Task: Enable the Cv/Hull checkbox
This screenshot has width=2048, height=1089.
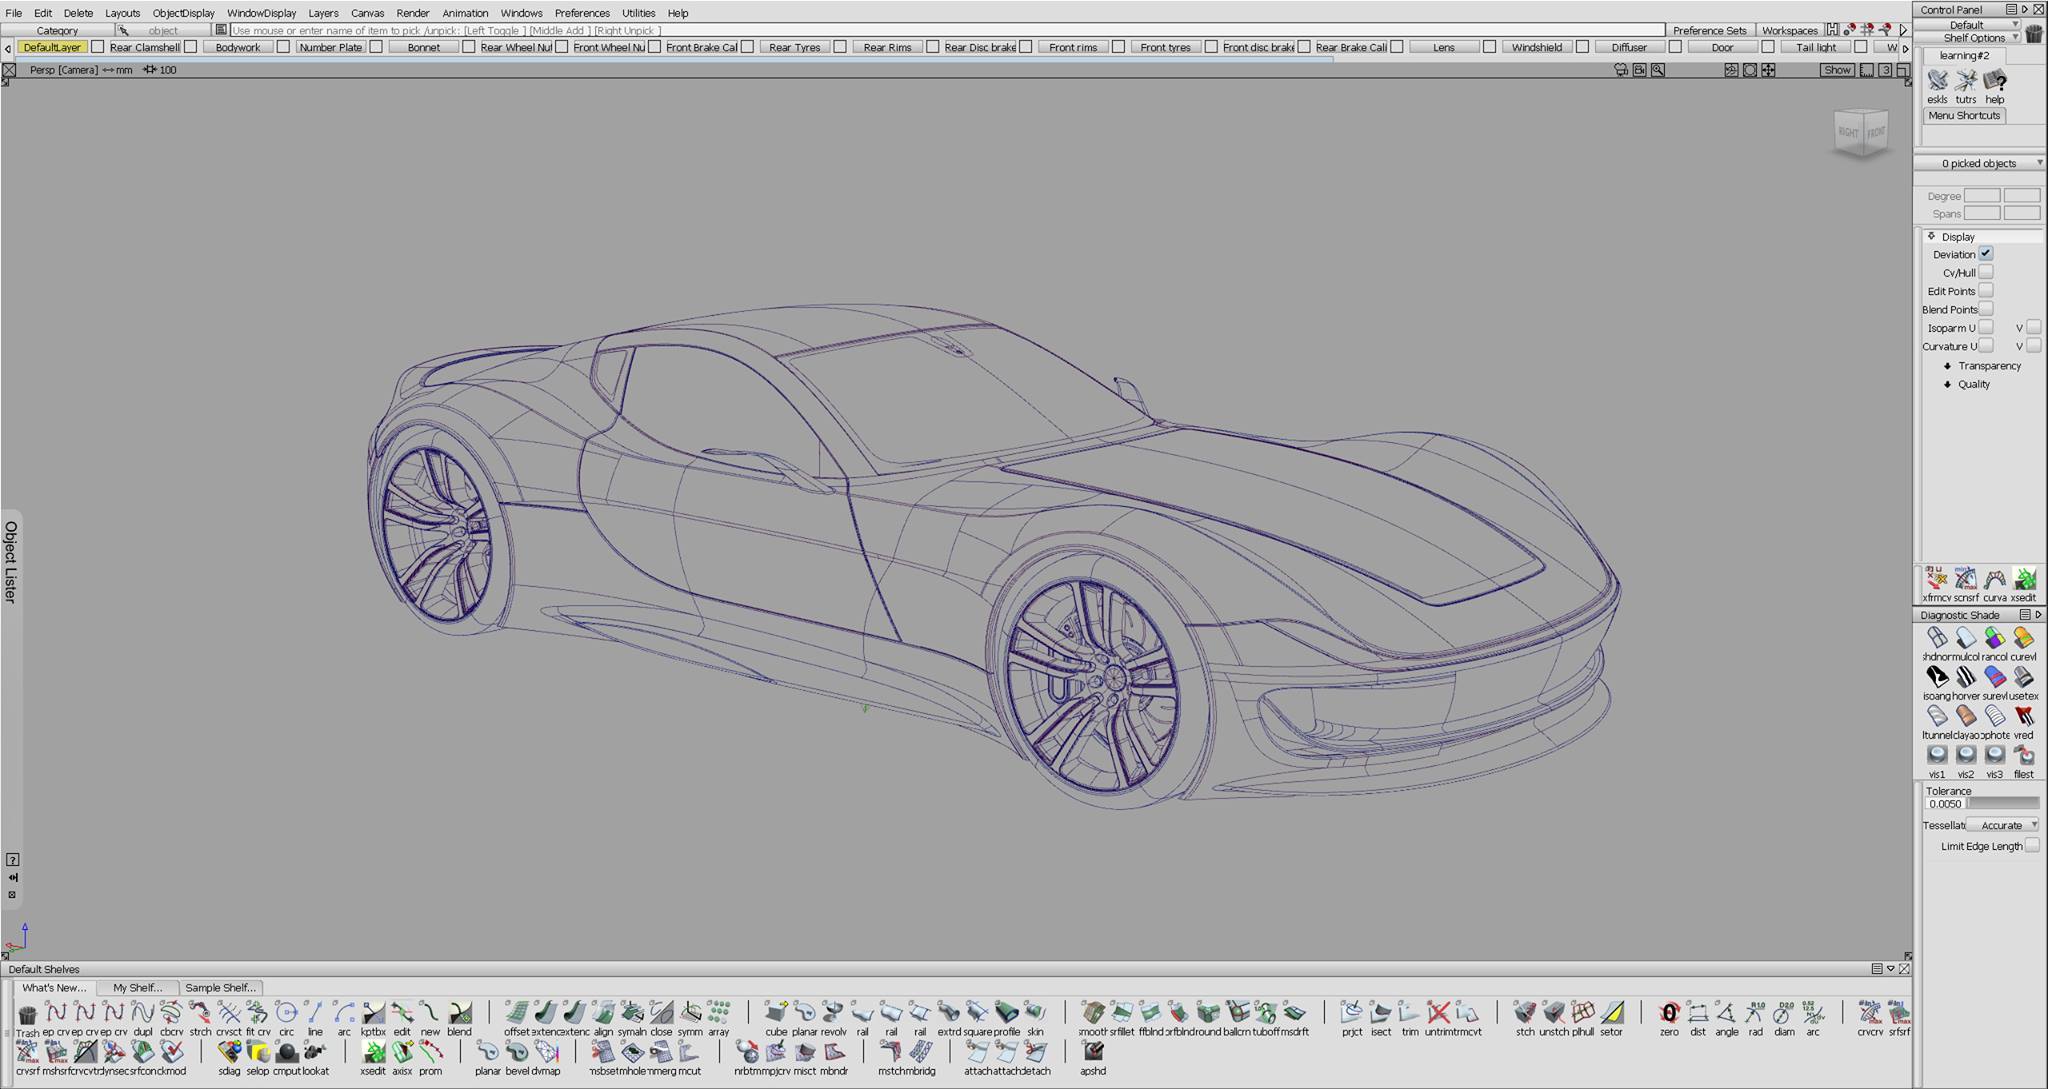Action: coord(1986,272)
